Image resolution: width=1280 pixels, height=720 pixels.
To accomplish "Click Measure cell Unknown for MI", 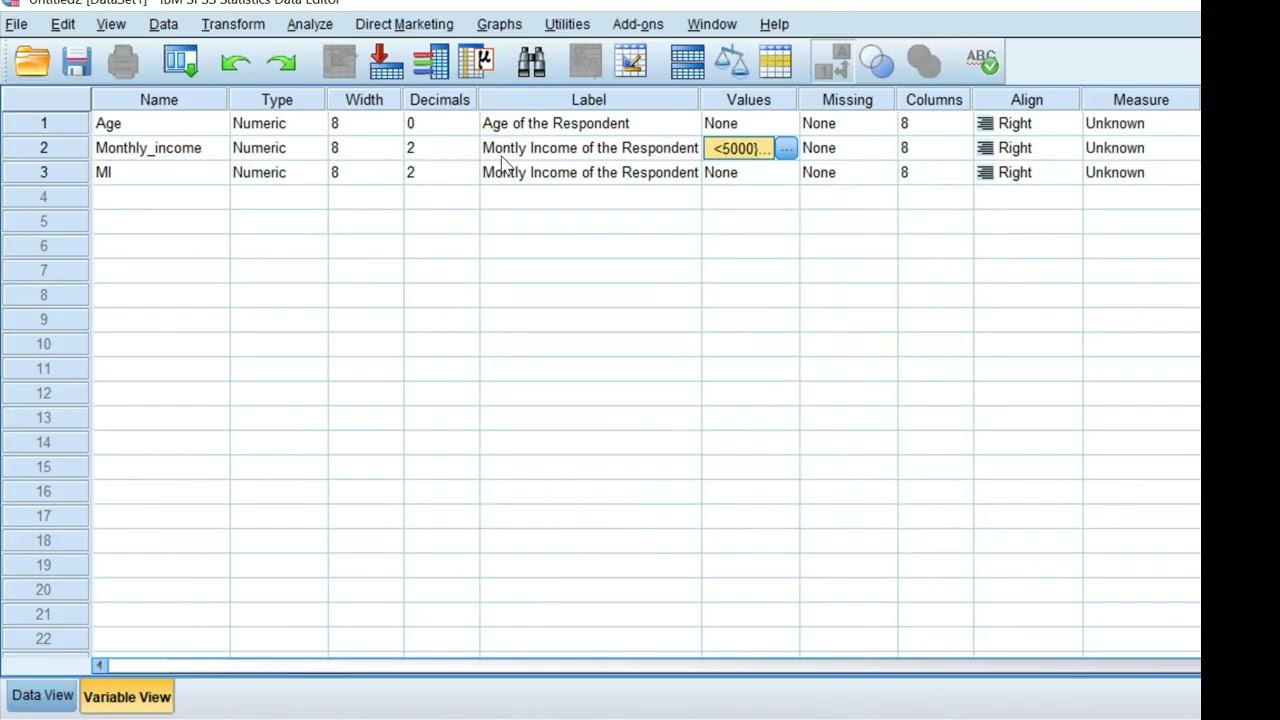I will click(x=1141, y=172).
